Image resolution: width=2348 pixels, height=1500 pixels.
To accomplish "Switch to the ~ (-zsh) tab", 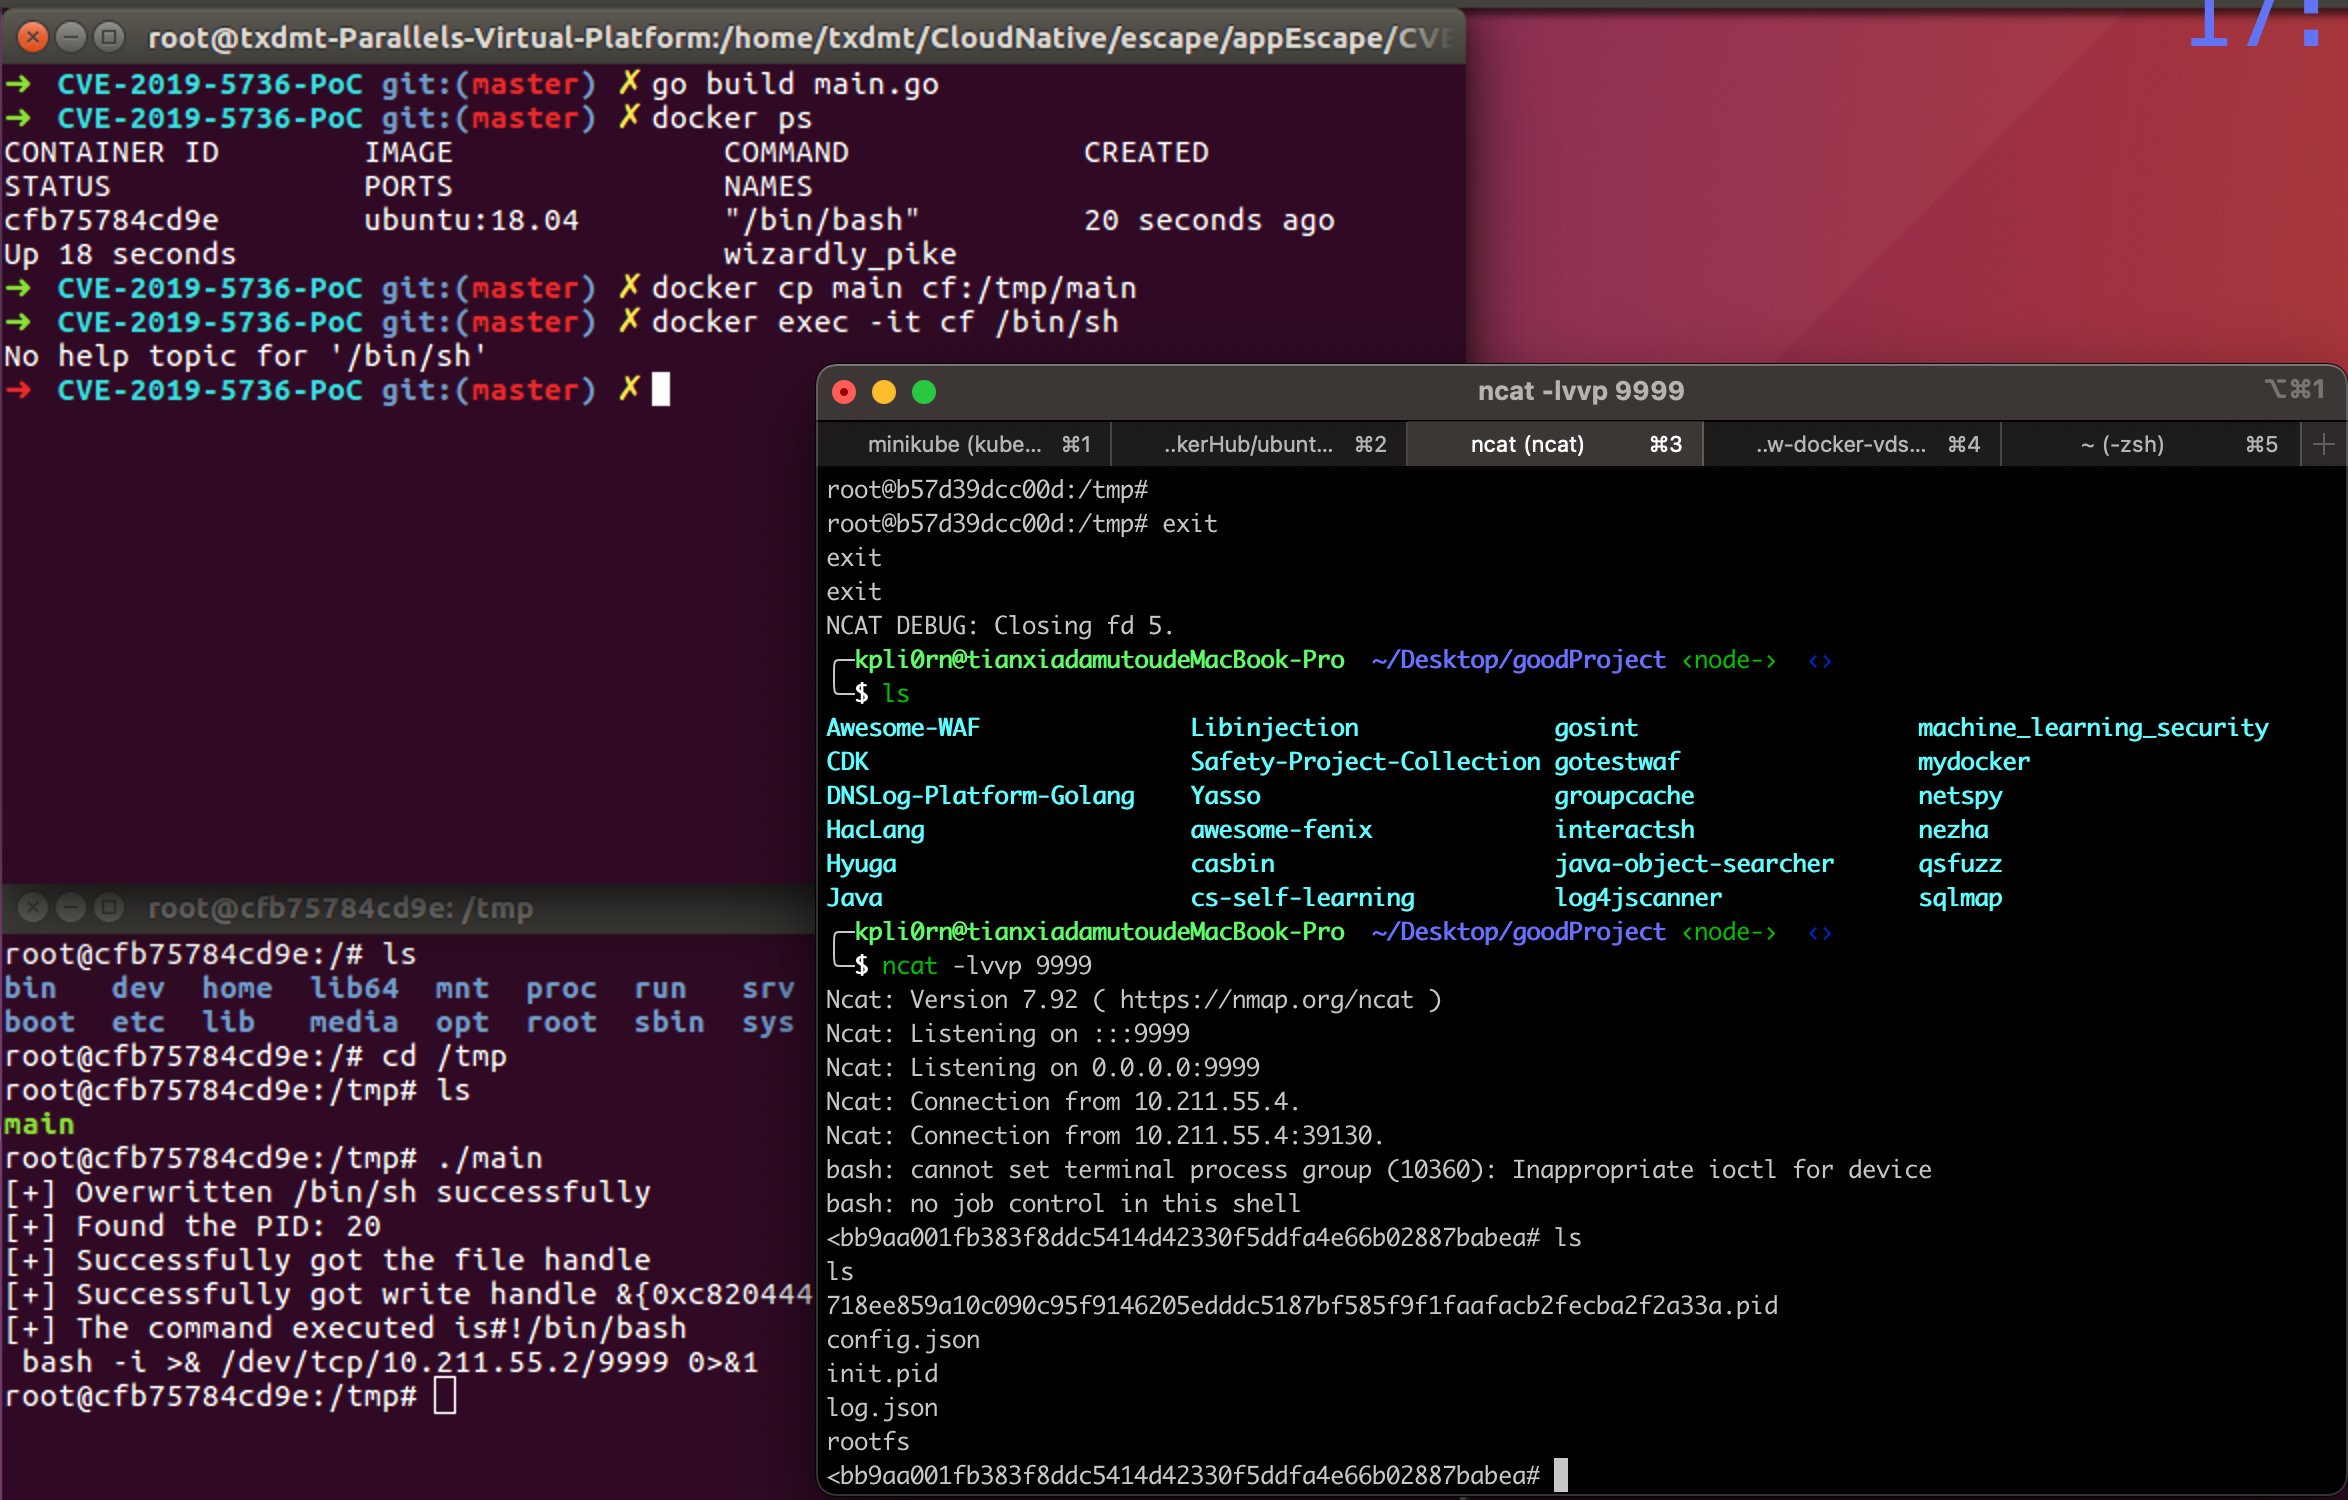I will pos(2122,444).
